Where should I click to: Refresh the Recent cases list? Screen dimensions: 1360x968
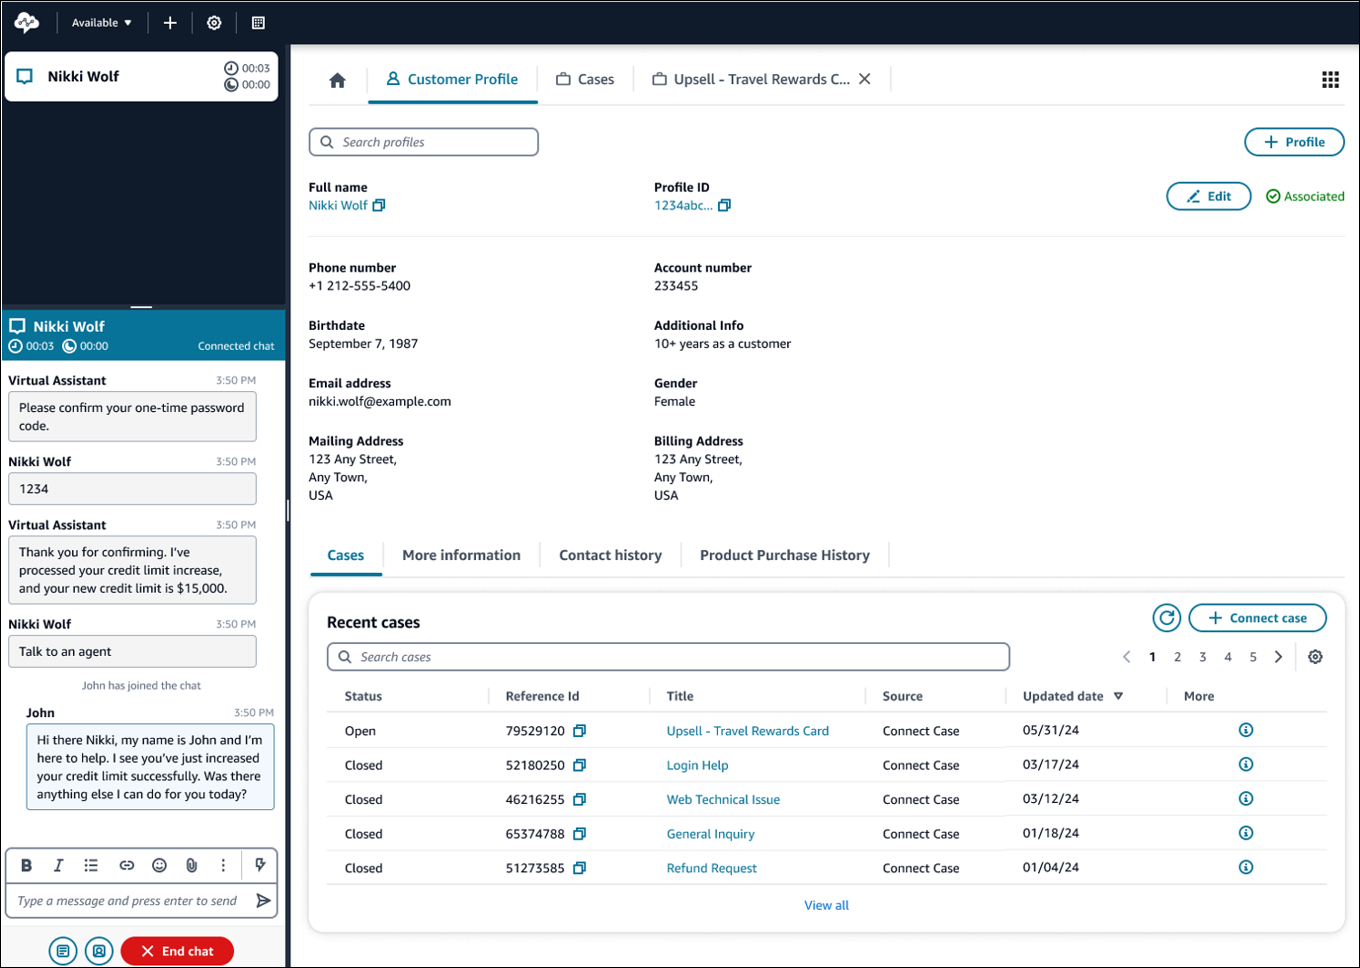click(1167, 618)
